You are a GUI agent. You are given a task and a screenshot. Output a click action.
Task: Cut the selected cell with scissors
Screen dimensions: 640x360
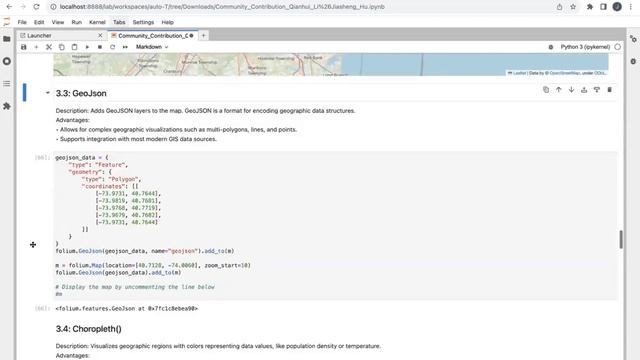49,47
